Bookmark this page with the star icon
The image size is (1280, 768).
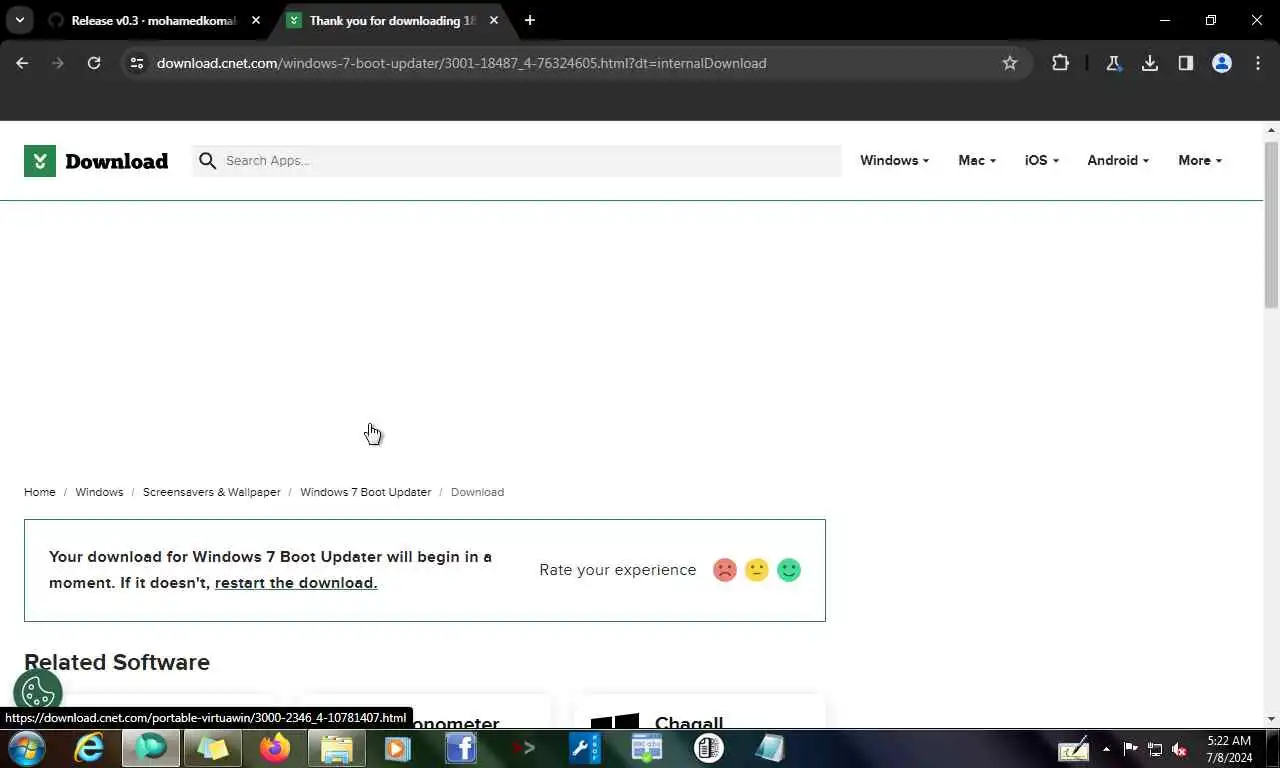pos(1010,63)
